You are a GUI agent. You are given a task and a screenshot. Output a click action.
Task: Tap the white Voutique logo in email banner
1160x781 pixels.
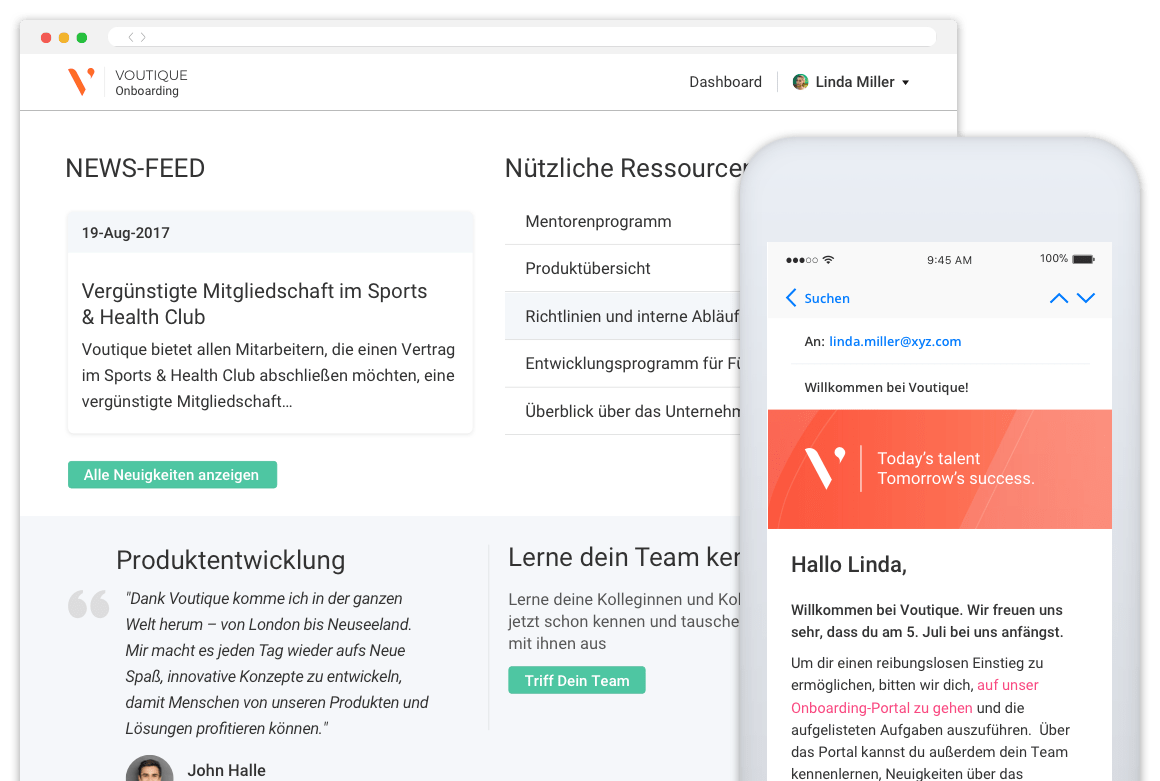825,467
